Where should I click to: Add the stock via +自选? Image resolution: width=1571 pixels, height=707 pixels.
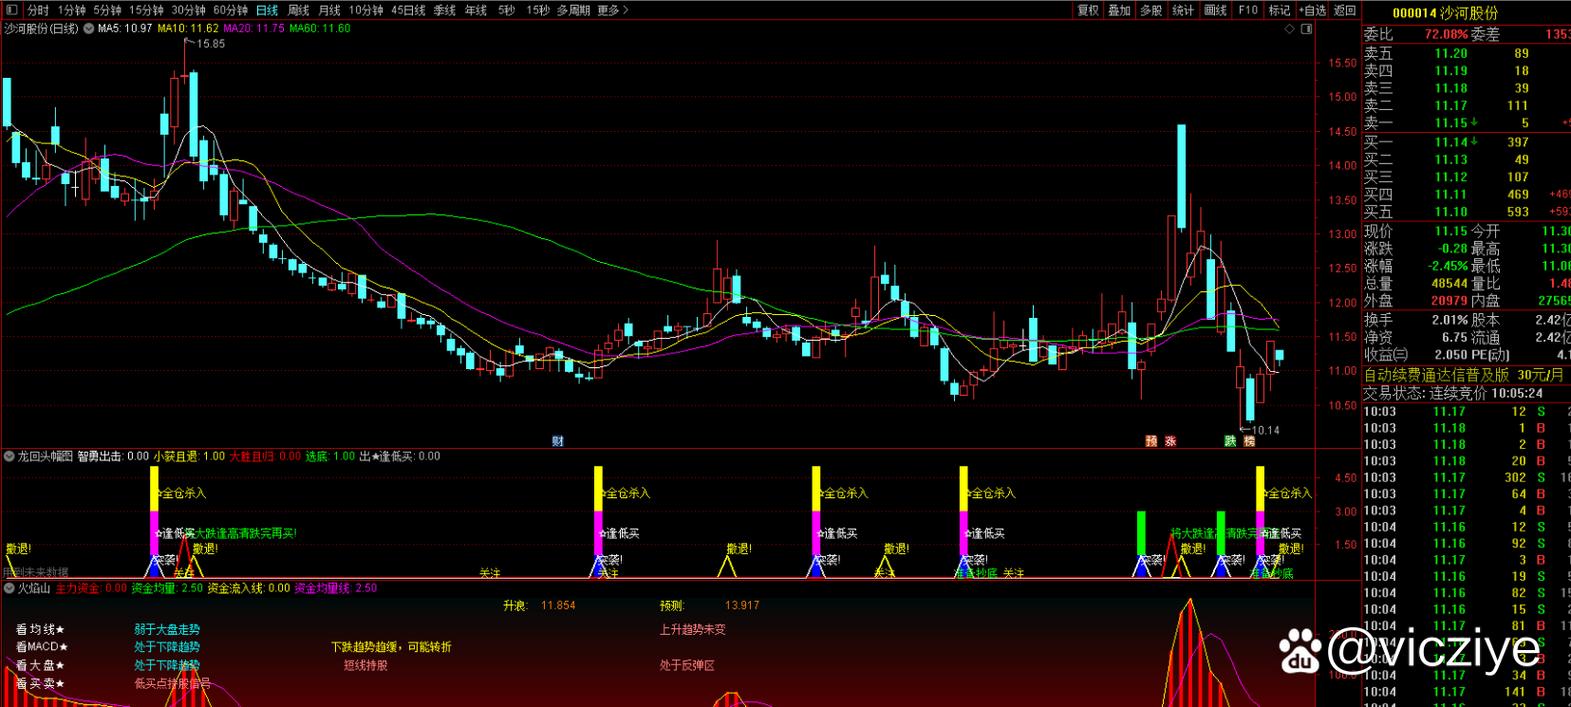pyautogui.click(x=1312, y=10)
